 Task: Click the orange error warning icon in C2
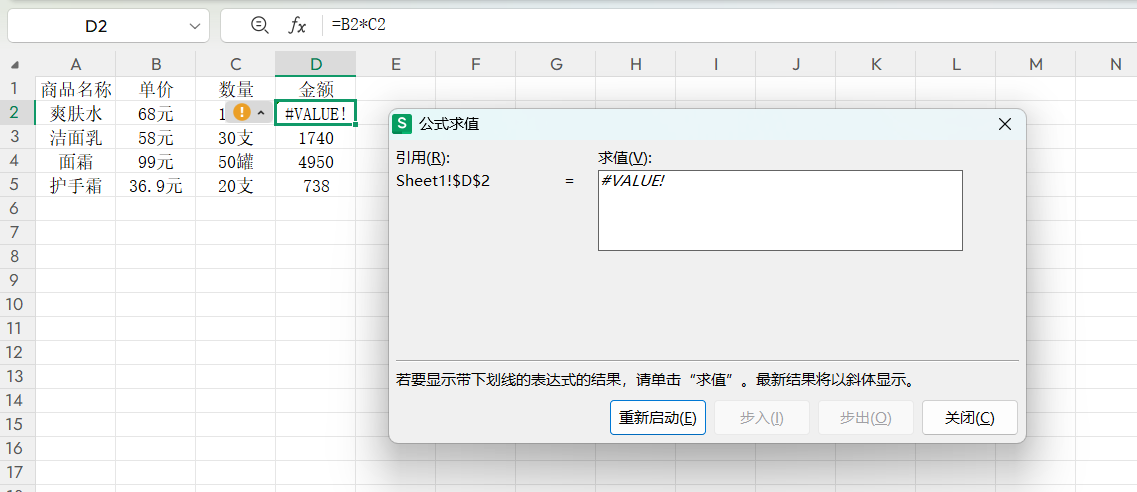[241, 112]
